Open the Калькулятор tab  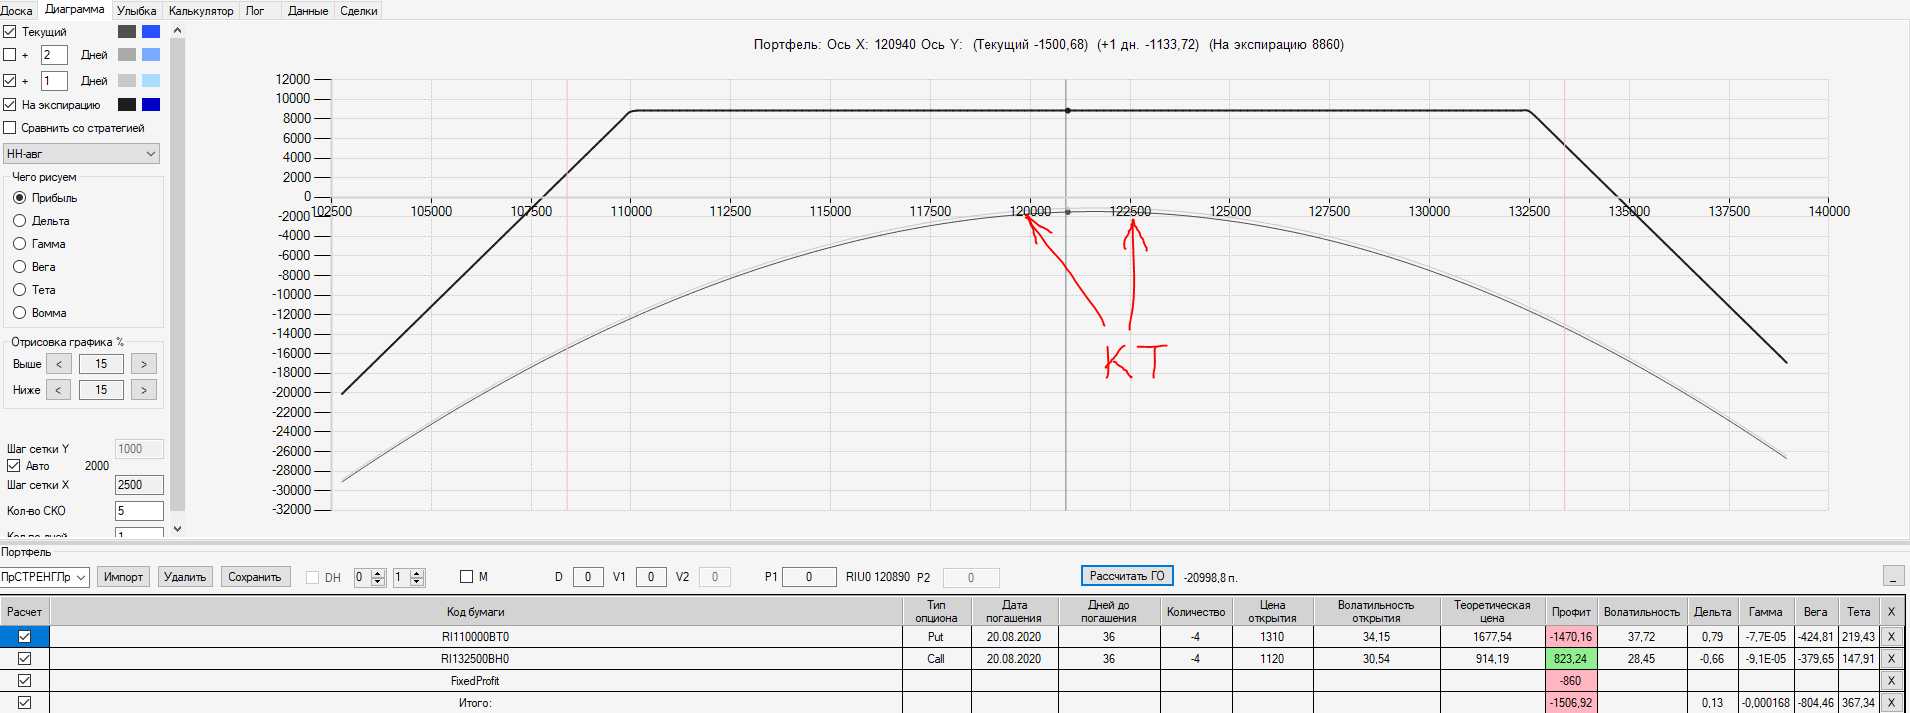tap(201, 11)
